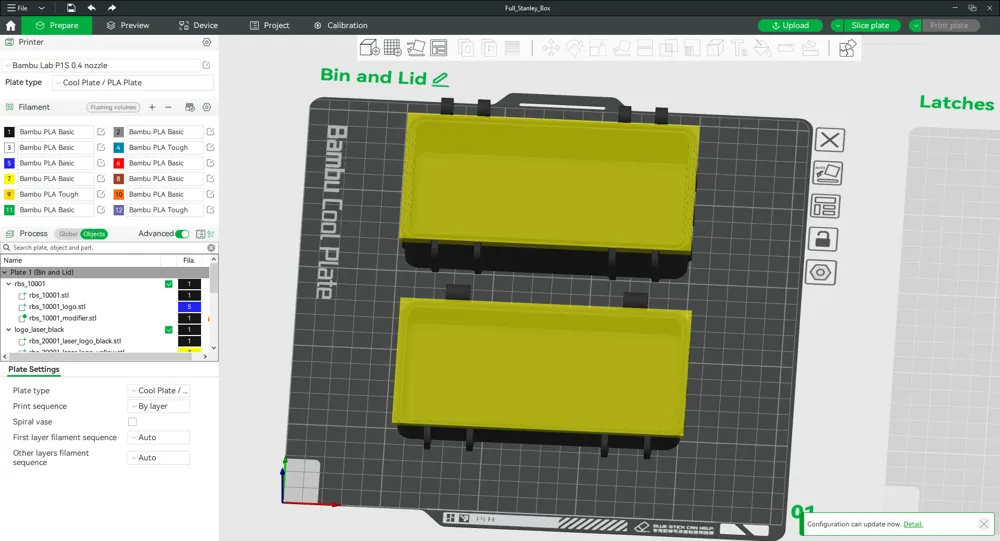This screenshot has height=541, width=1000.
Task: Switch Process mode to Global
Action: coord(68,234)
